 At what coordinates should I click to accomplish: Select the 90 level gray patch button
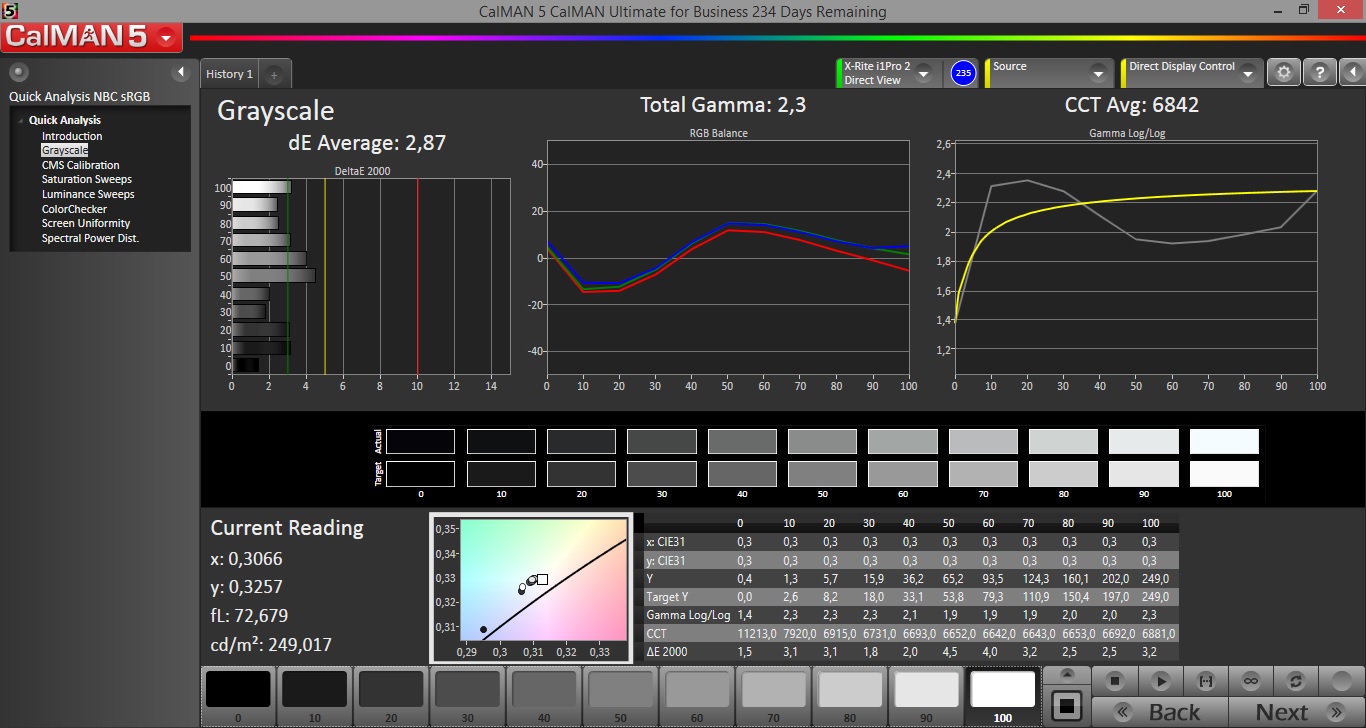[x=926, y=696]
